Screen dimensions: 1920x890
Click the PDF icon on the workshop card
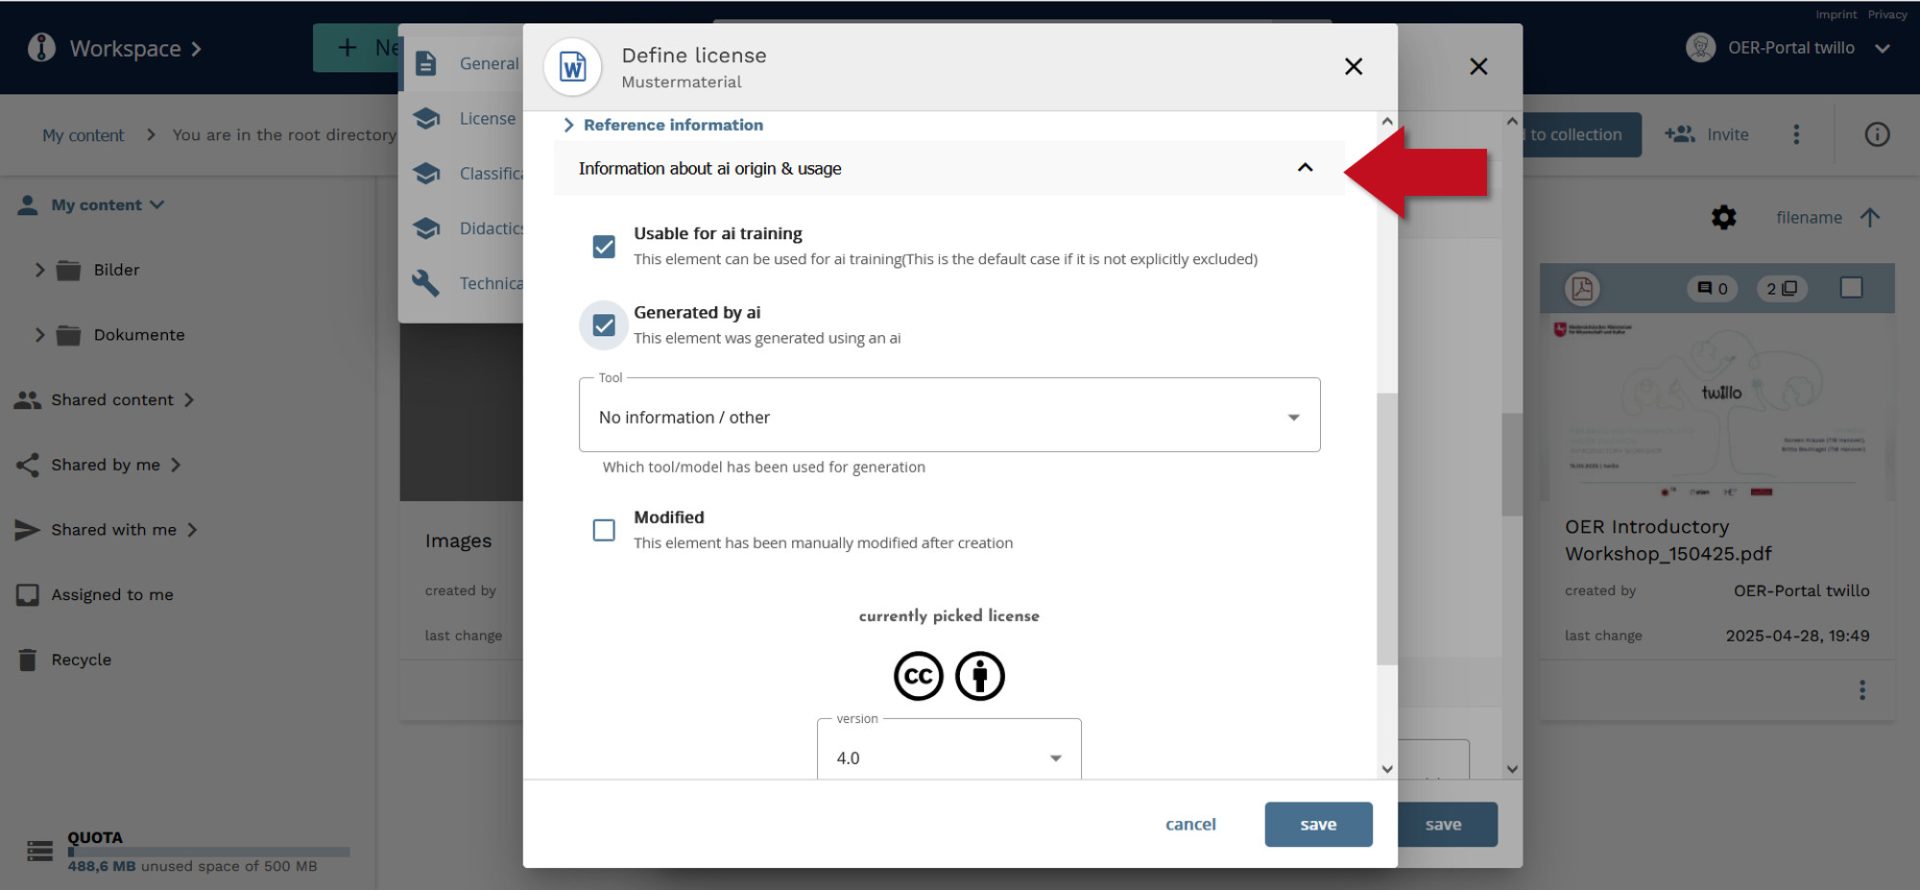pos(1582,289)
